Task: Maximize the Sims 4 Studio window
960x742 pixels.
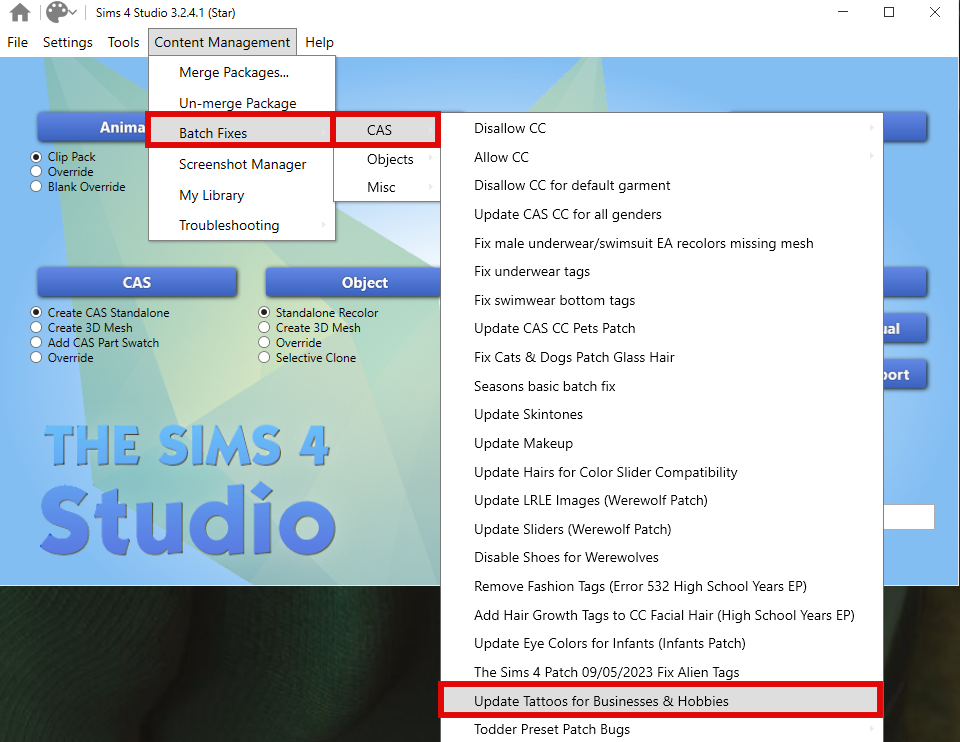Action: click(889, 12)
